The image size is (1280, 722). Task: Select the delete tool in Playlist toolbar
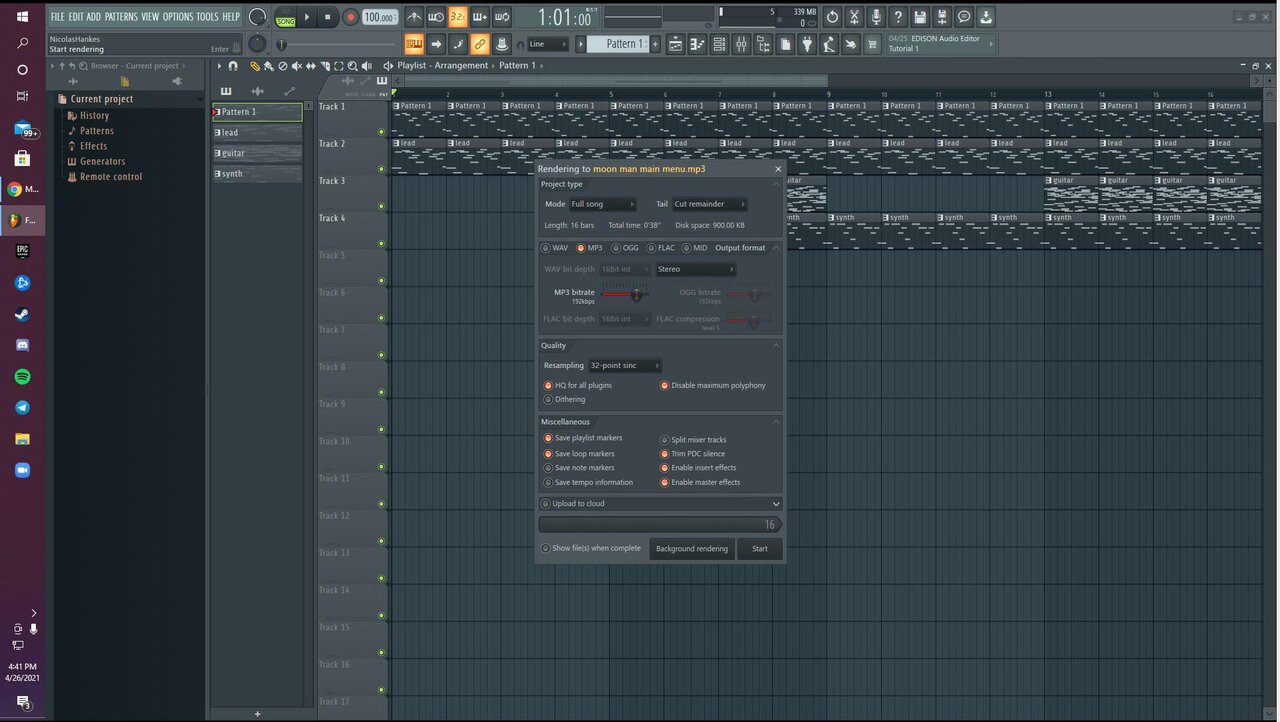click(x=282, y=66)
